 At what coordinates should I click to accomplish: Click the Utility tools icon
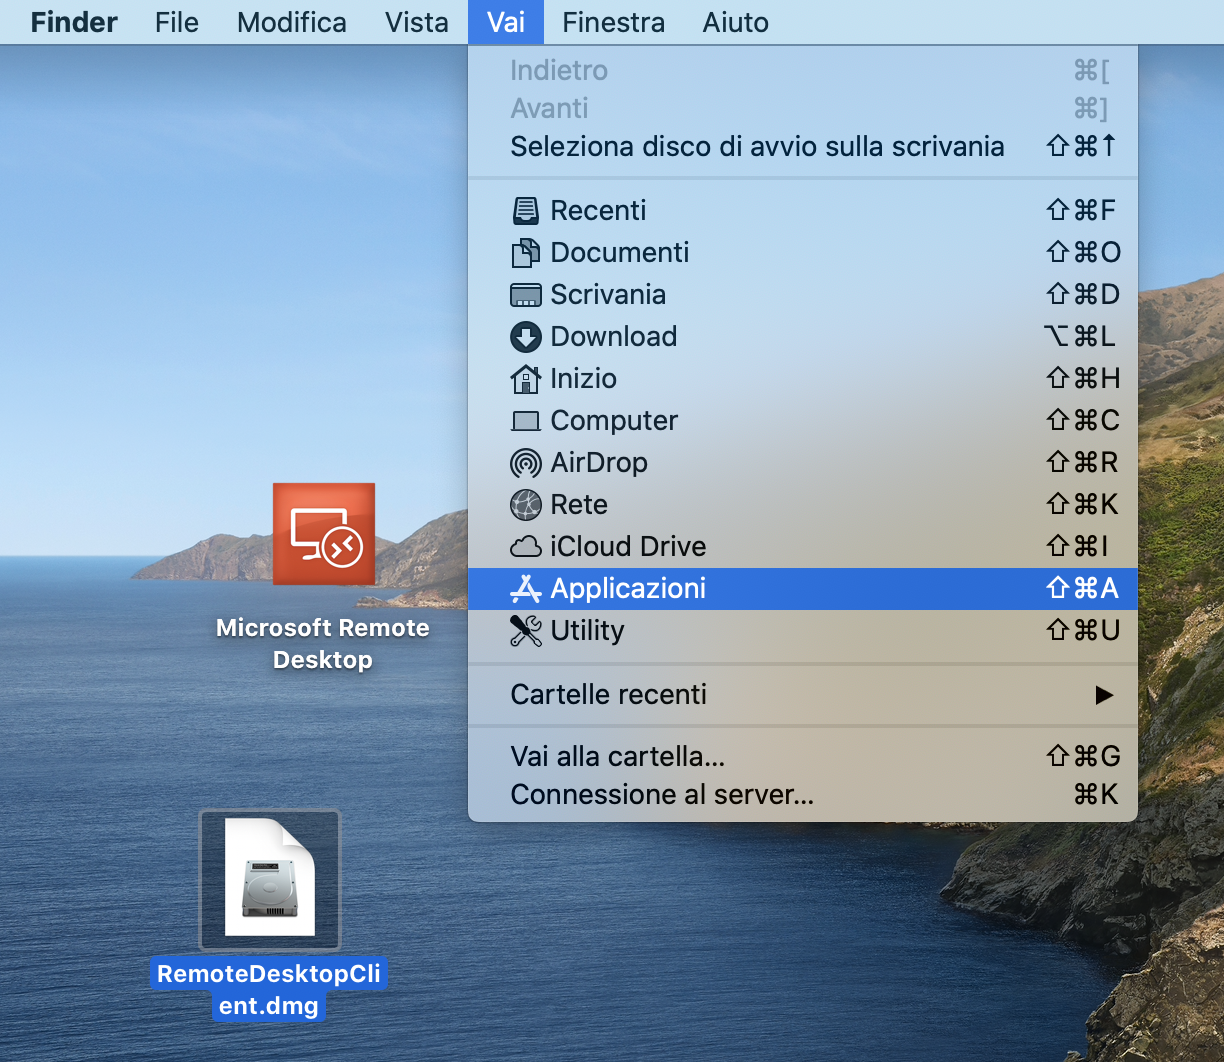[525, 631]
